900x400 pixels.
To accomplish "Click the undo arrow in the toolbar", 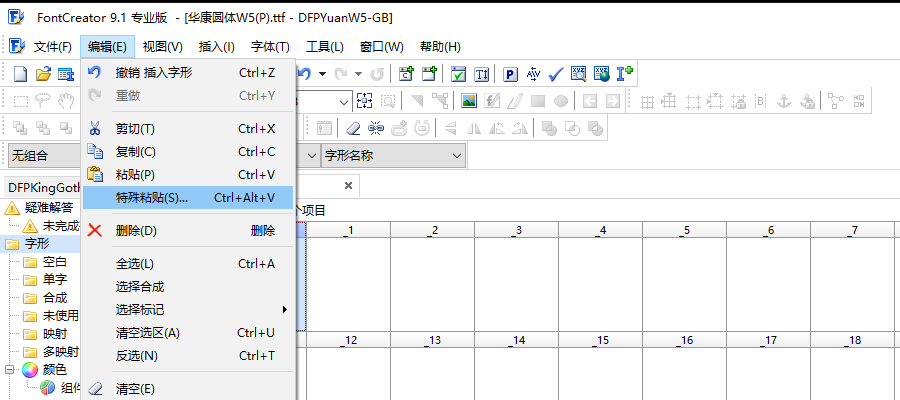I will pos(305,73).
